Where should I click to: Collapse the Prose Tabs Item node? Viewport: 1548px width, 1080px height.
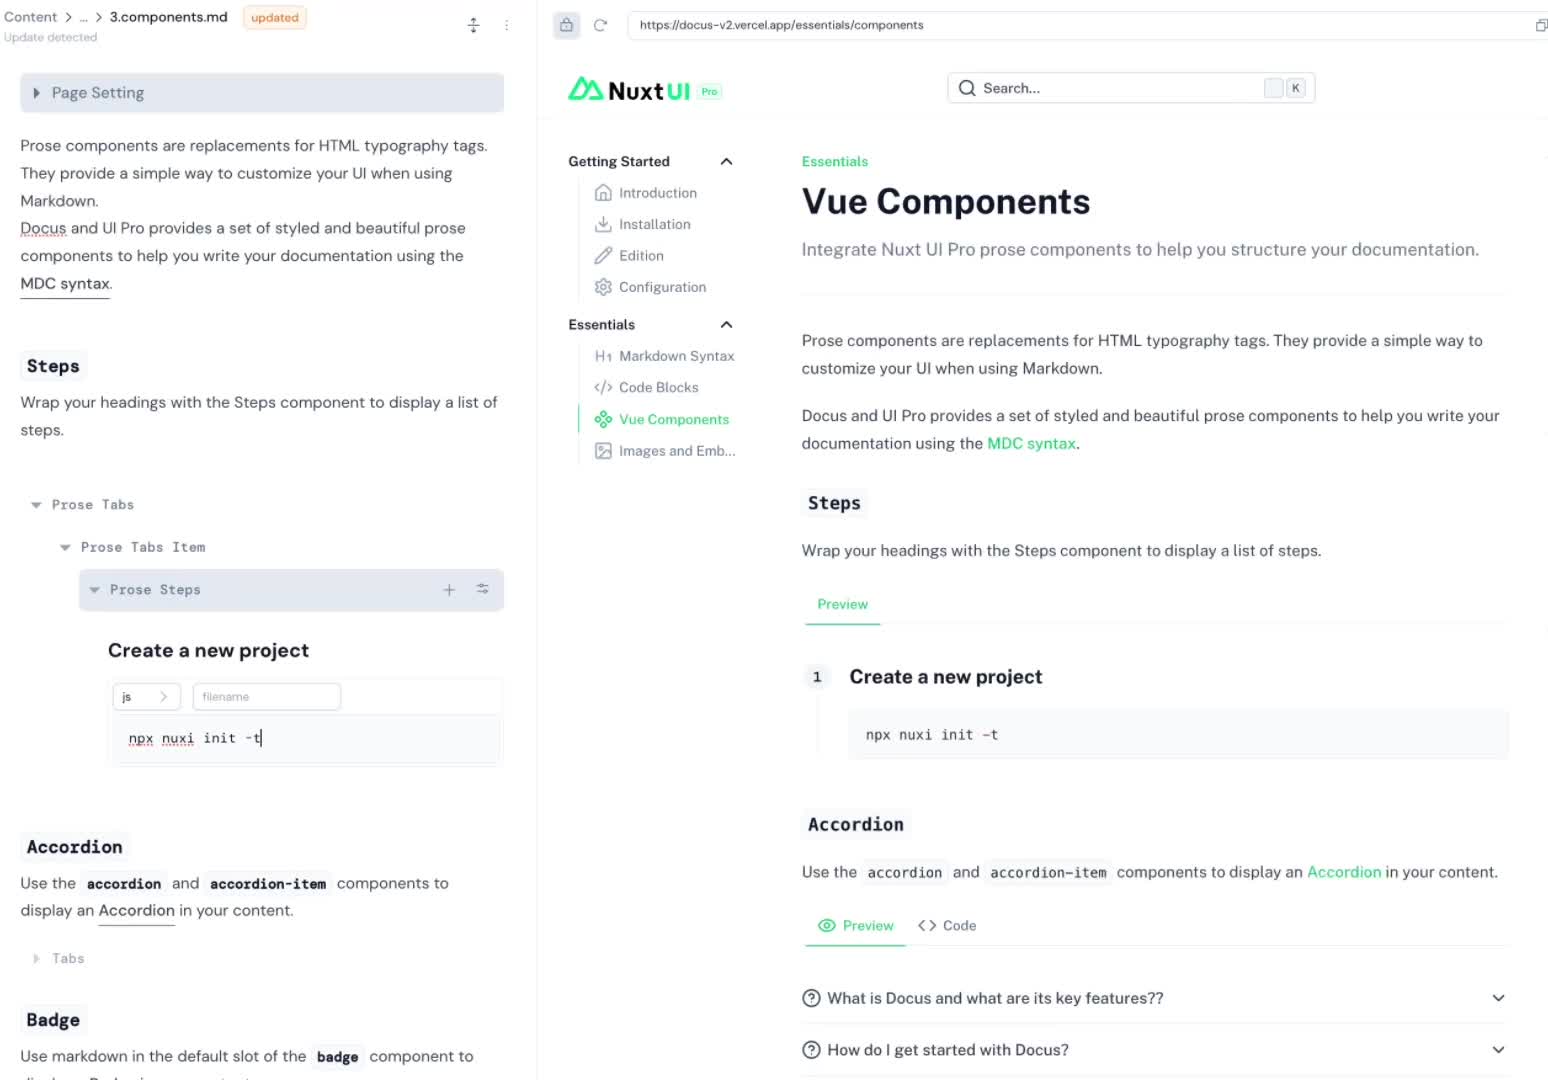point(65,548)
